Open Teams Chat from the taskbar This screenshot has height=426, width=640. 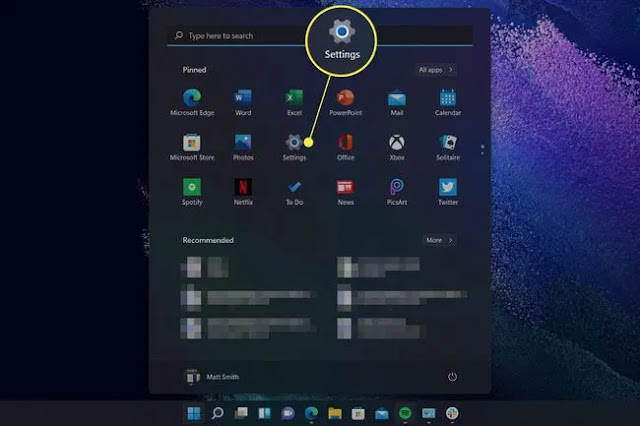coord(288,413)
